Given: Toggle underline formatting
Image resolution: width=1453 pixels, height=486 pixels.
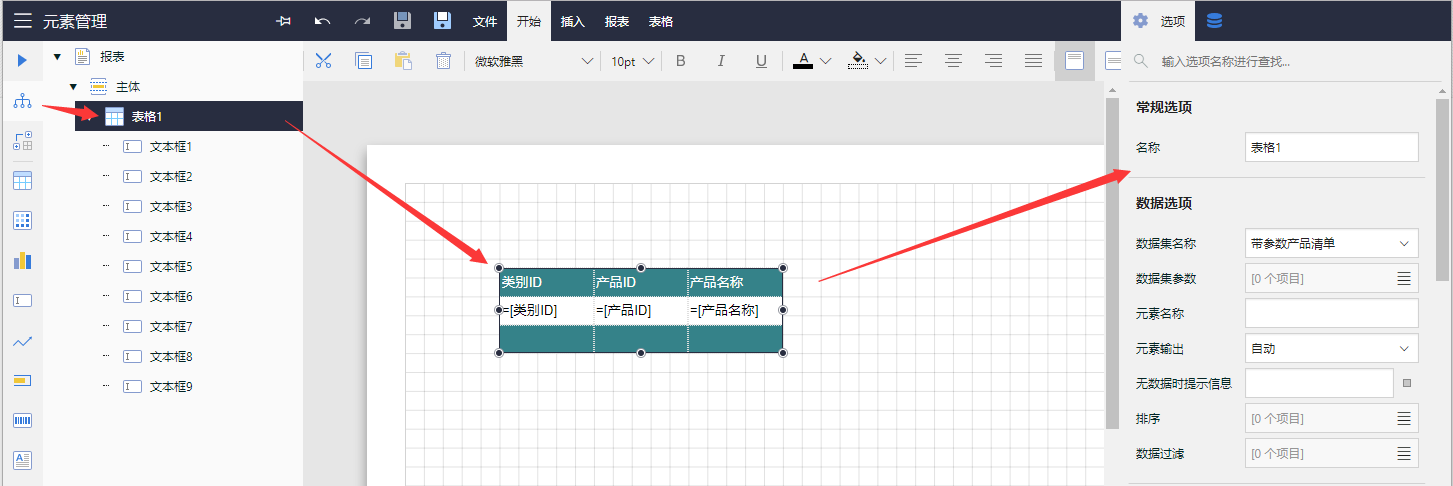Looking at the screenshot, I should 761,61.
